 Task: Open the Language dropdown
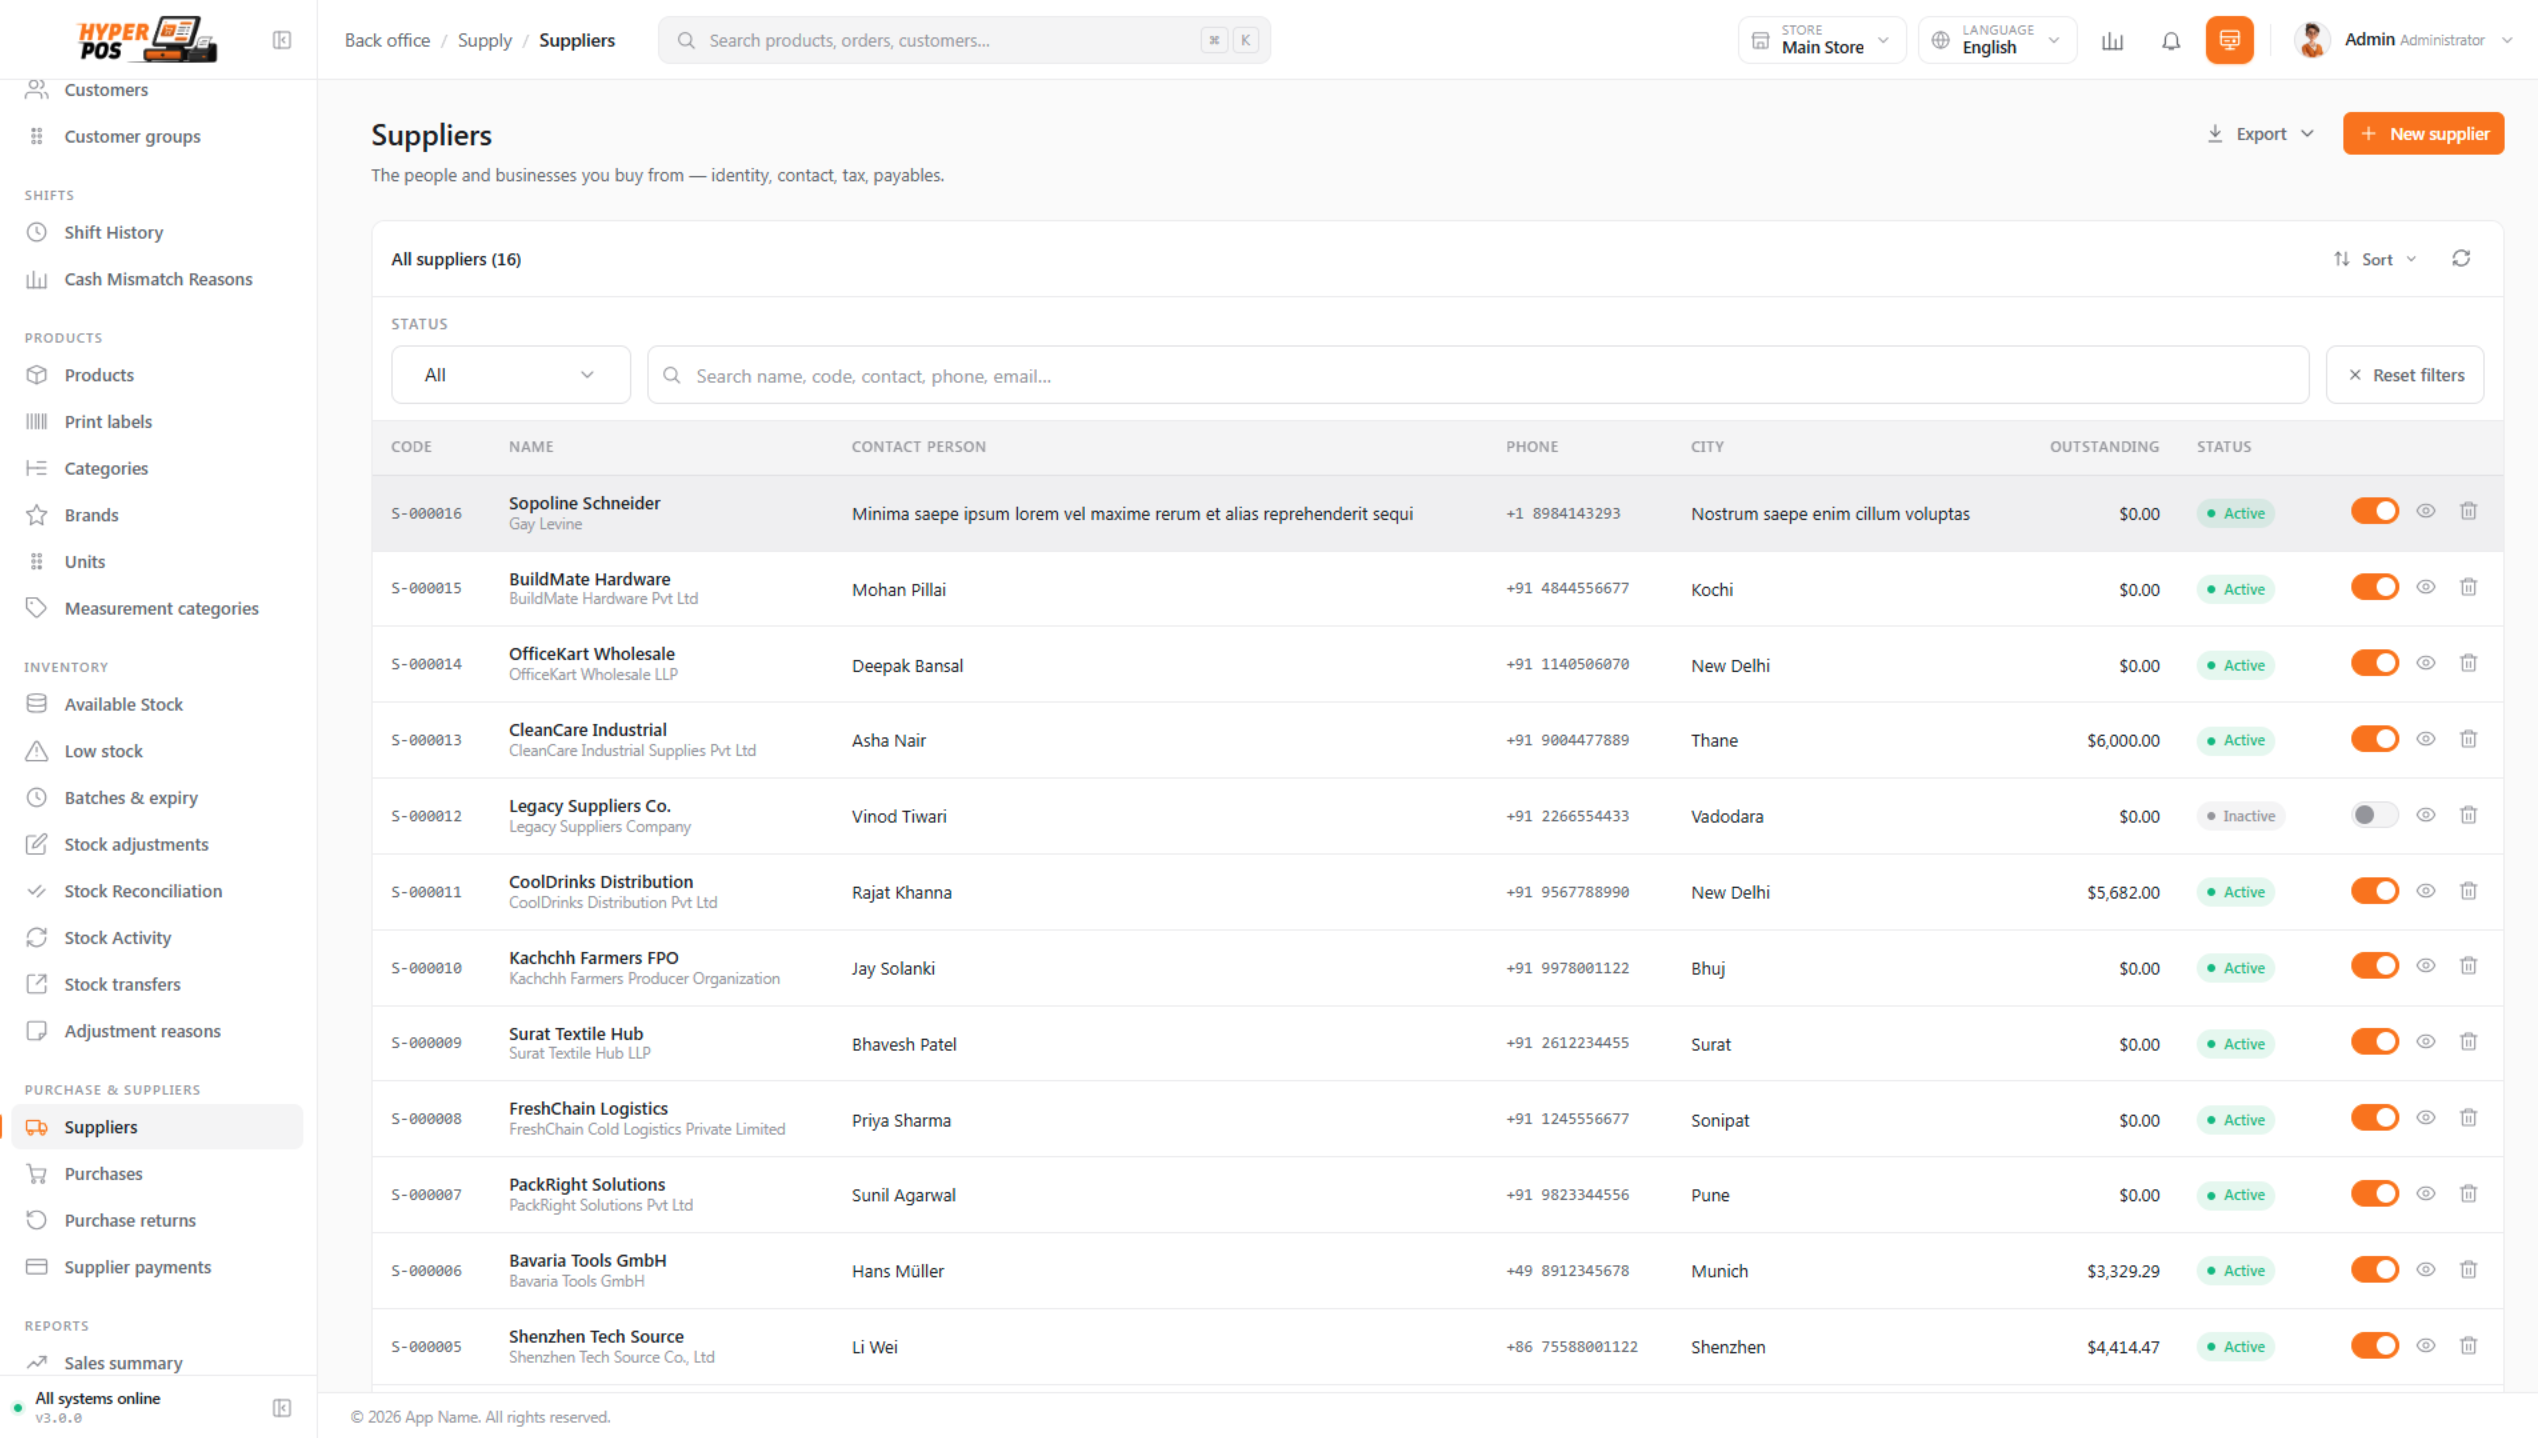[x=1998, y=40]
